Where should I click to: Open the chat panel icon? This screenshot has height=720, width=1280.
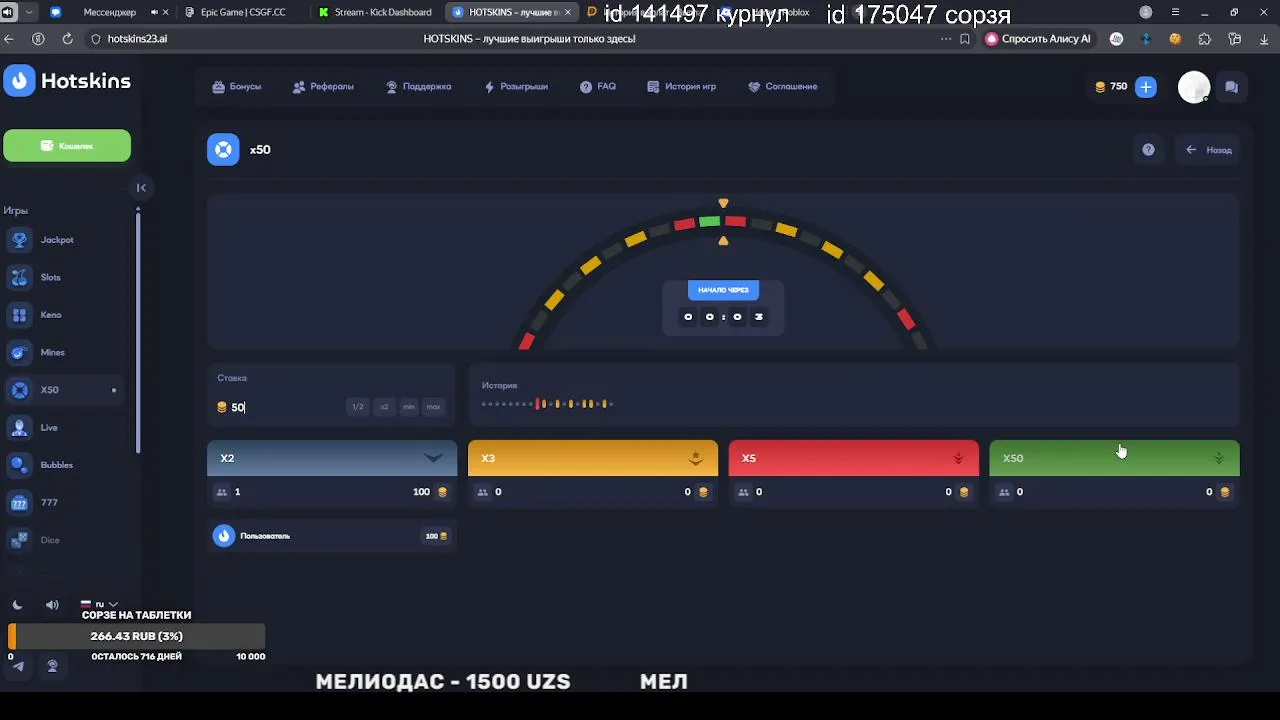[1231, 87]
